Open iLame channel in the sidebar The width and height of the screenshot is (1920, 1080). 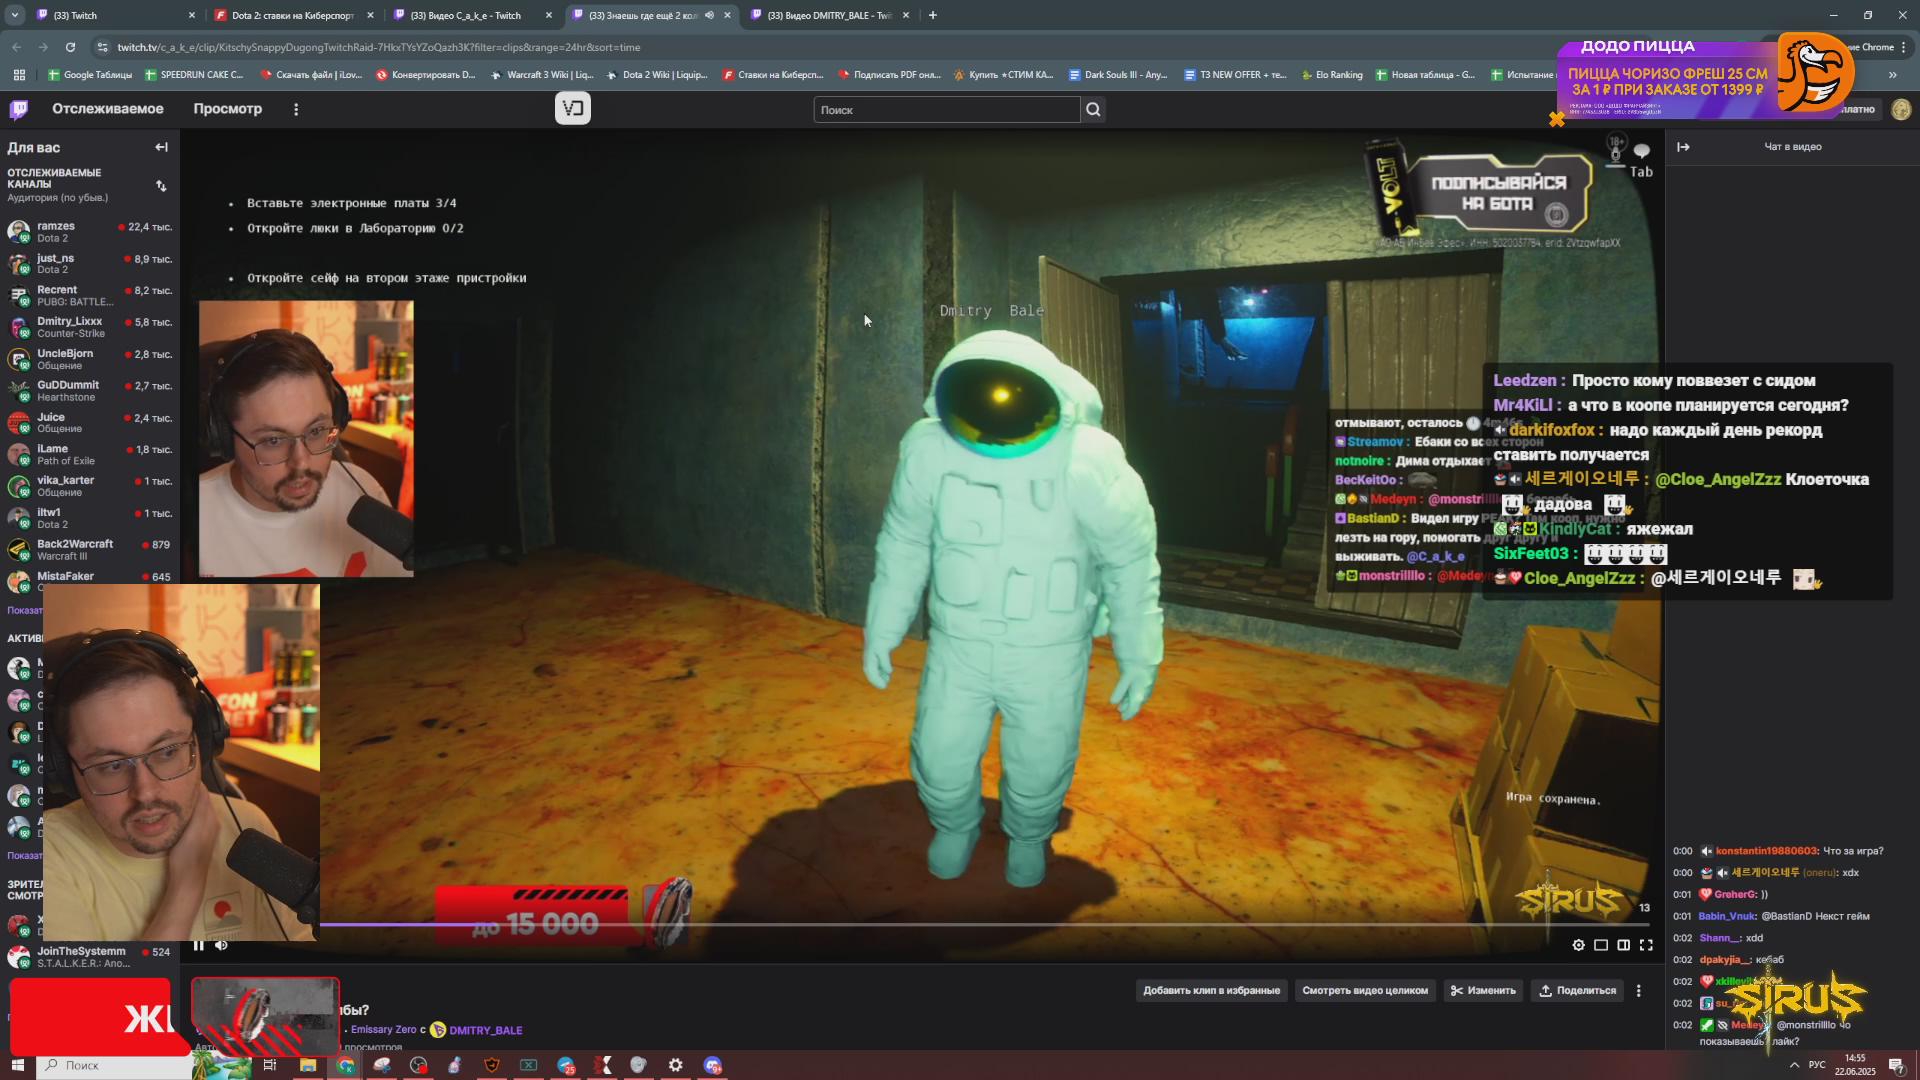tap(90, 455)
